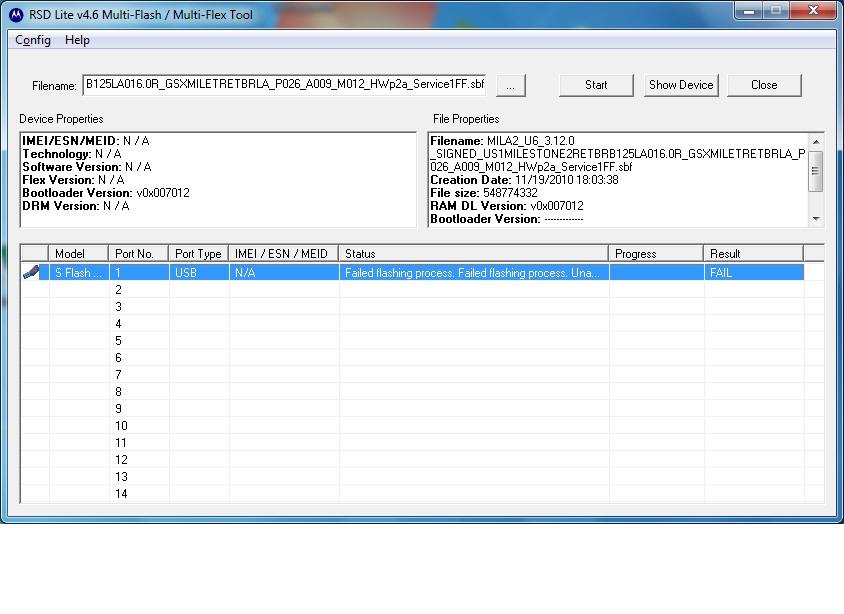Image resolution: width=844 pixels, height=614 pixels.
Task: Minimize the RSD Lite window
Action: 748,11
